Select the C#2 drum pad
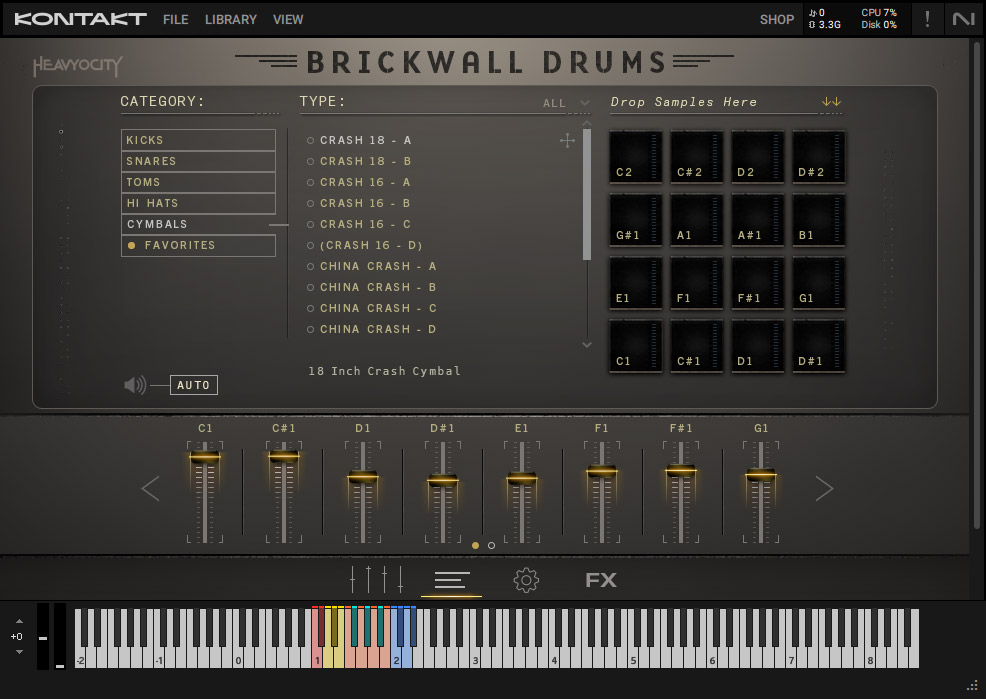This screenshot has width=986, height=699. [x=697, y=157]
